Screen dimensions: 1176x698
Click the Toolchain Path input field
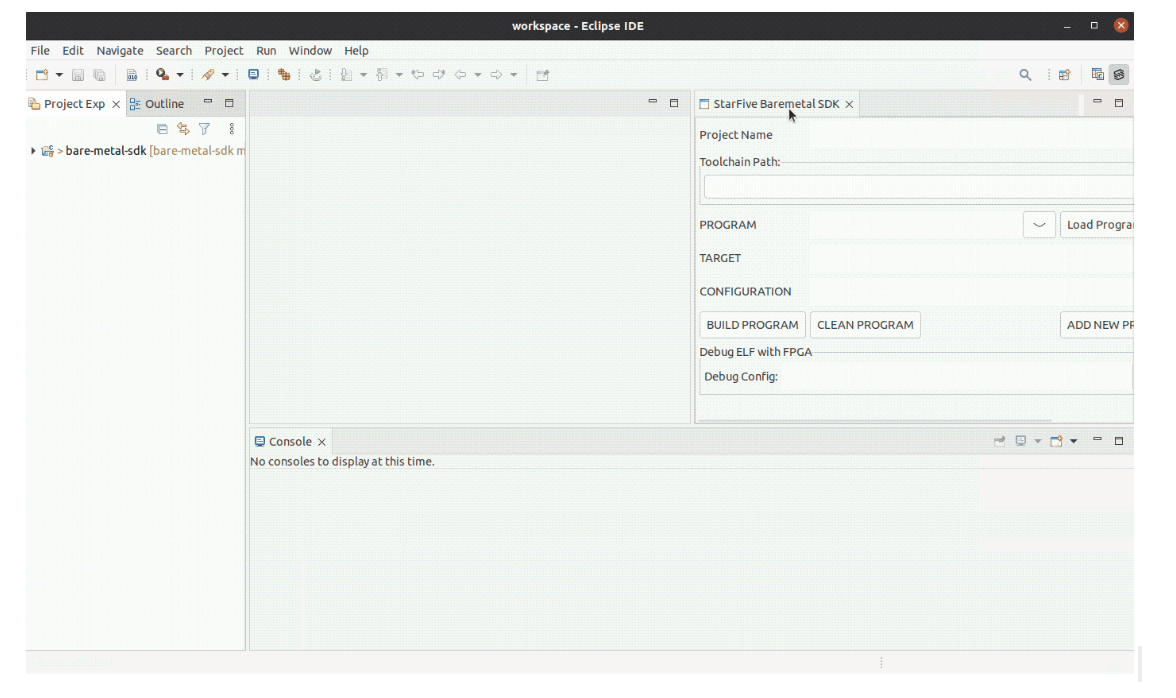(x=918, y=187)
